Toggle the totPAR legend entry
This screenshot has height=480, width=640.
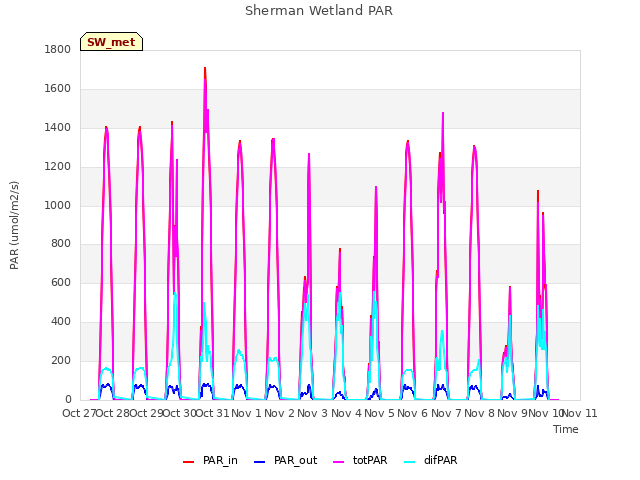point(360,460)
